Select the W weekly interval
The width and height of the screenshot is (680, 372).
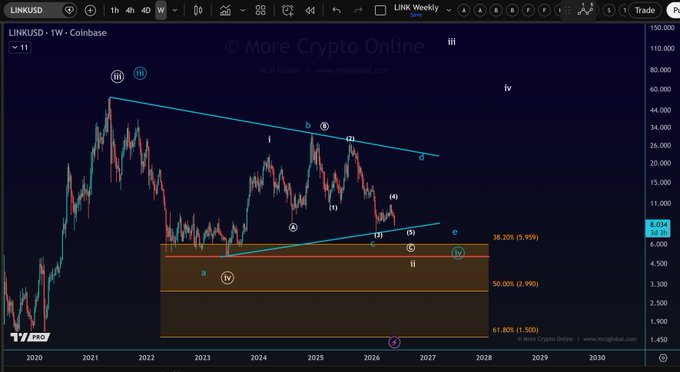(161, 10)
